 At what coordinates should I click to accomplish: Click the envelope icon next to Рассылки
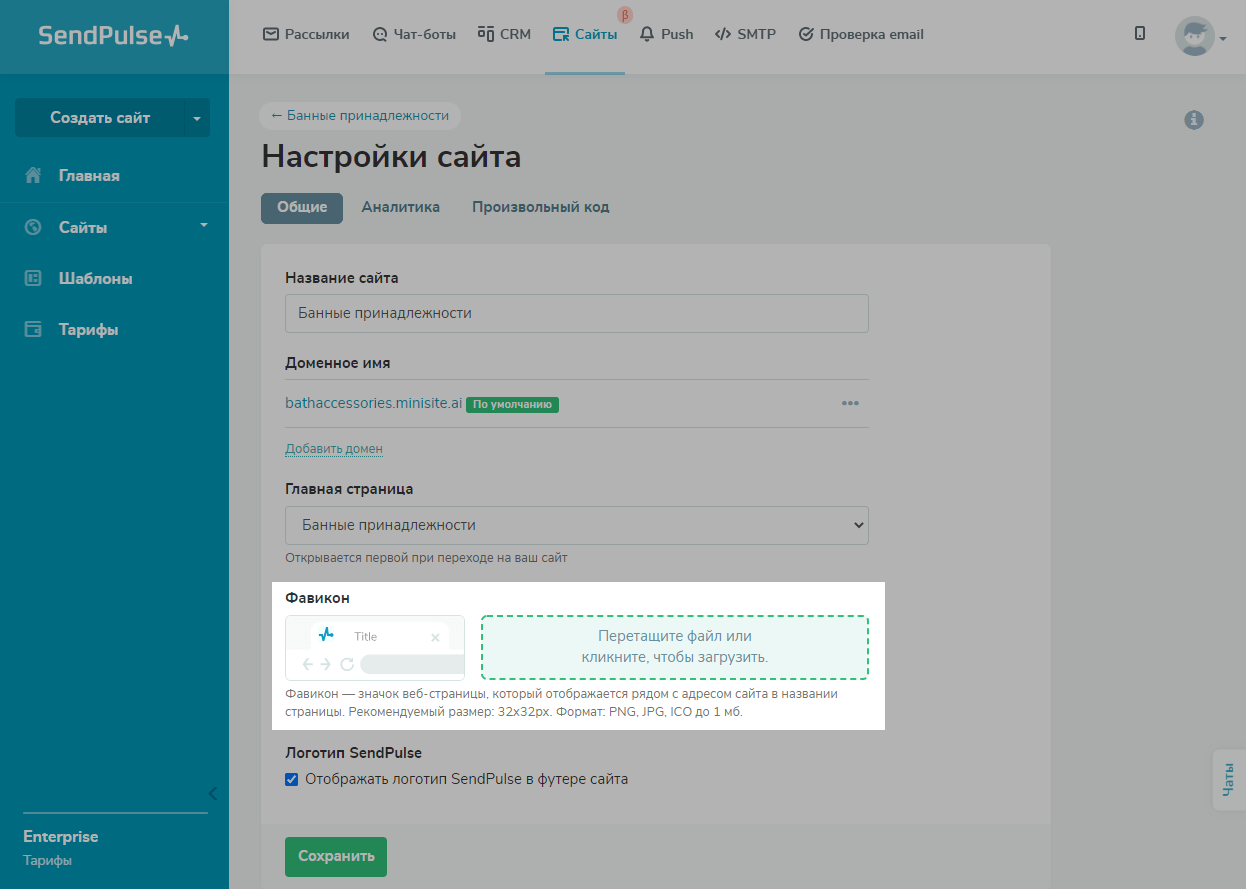point(270,34)
